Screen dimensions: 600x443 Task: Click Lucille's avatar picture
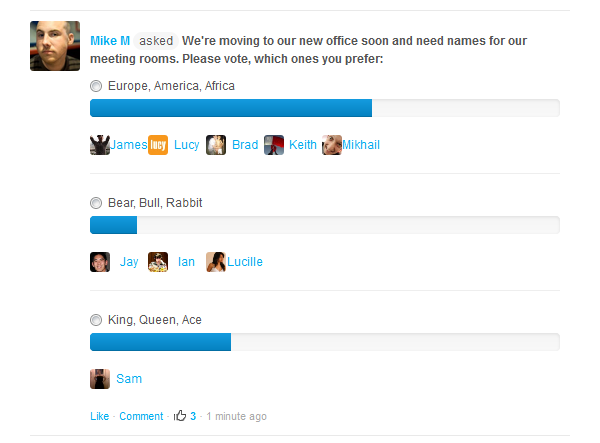coord(216,262)
